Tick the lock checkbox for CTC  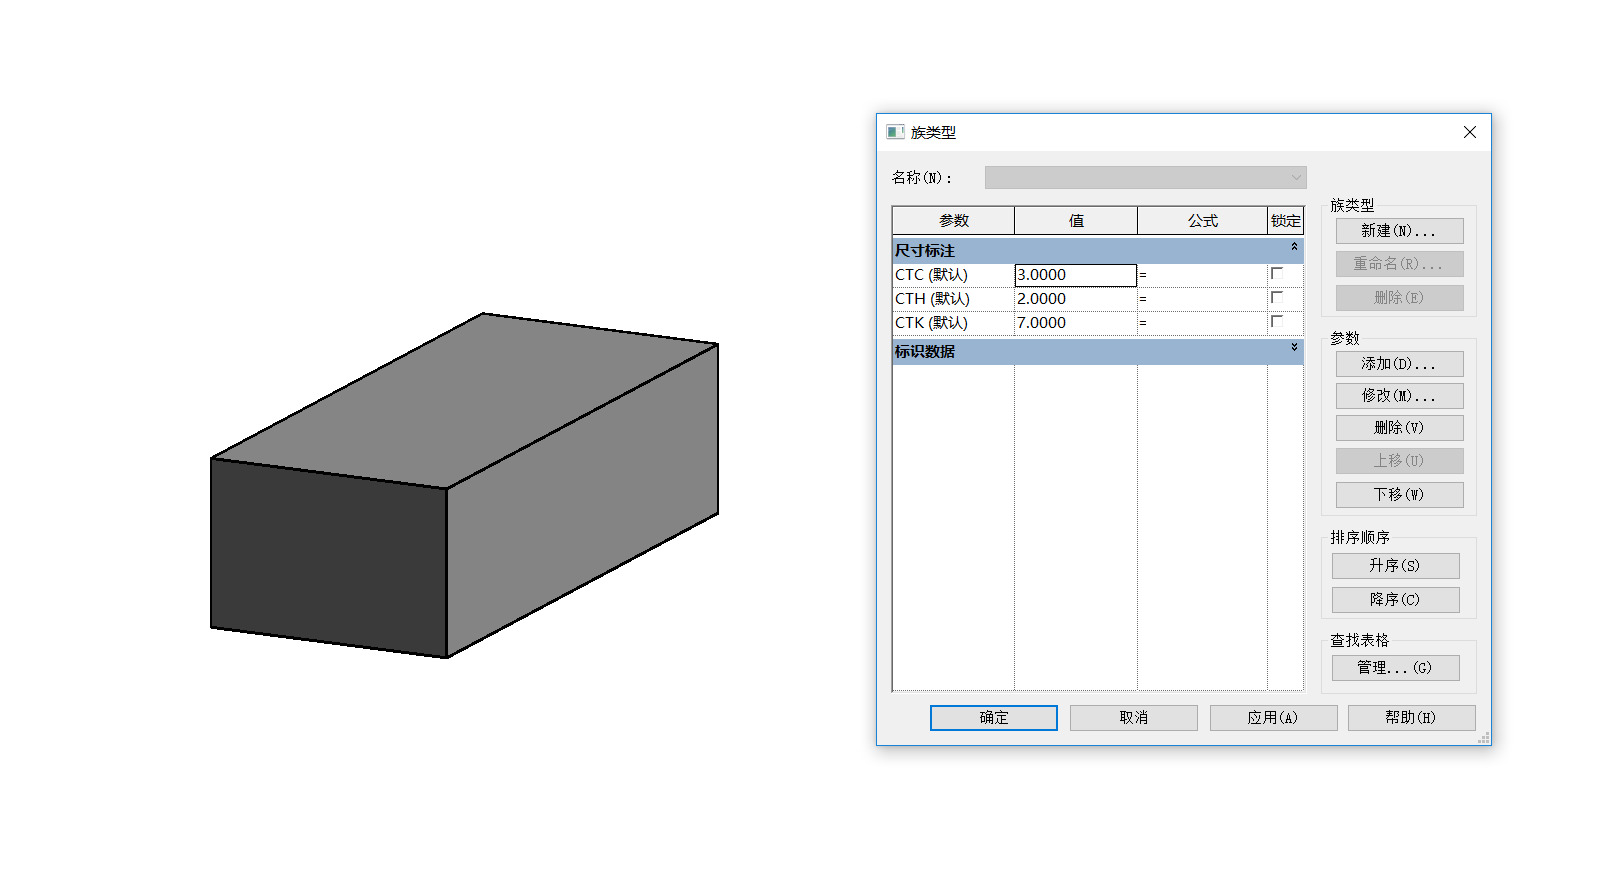tap(1277, 273)
